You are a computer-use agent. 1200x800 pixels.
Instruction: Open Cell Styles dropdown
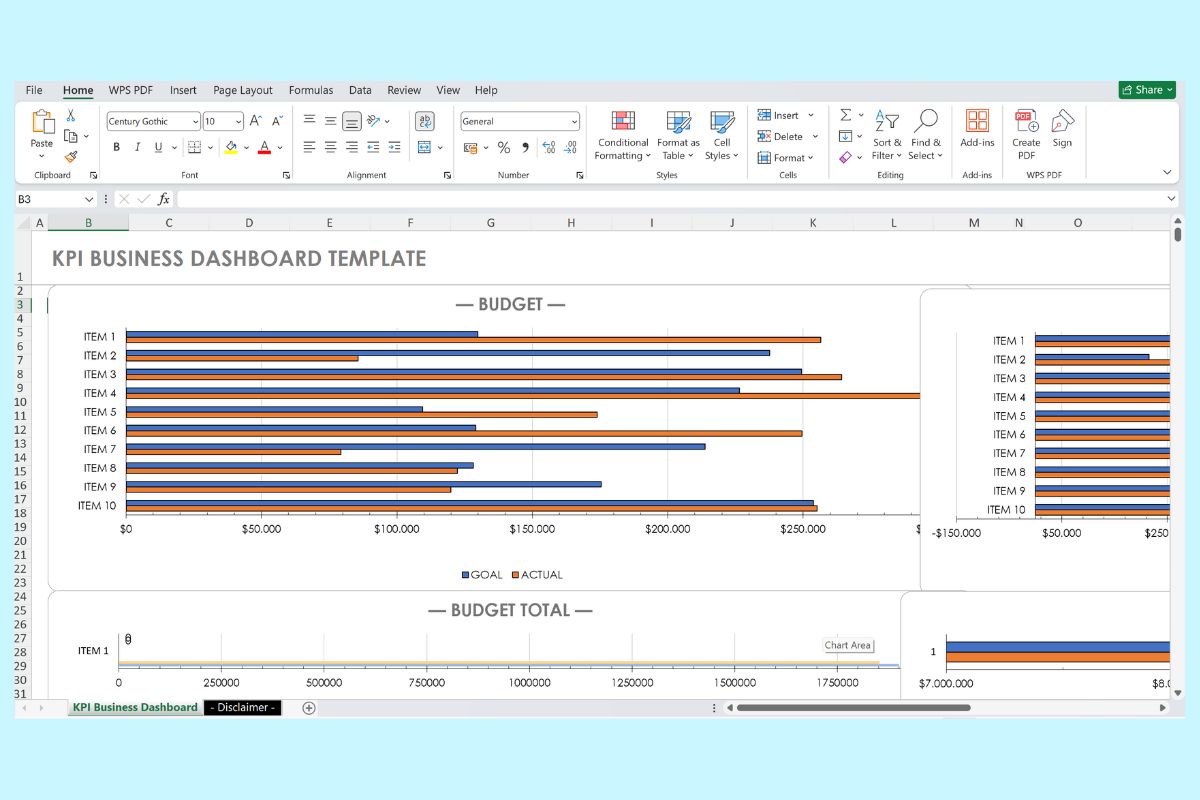click(721, 135)
